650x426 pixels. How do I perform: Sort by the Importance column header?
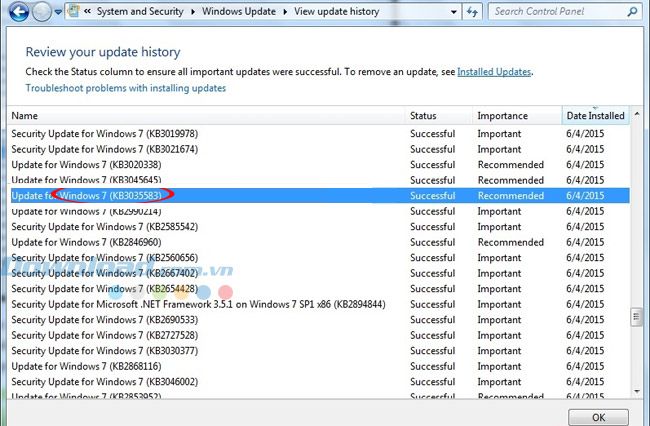517,116
